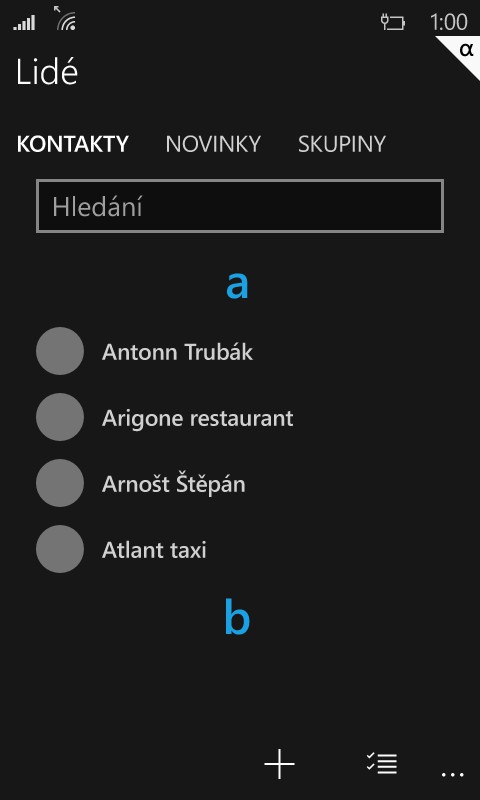480x800 pixels.
Task: Tap the plus icon to add a contact
Action: (279, 763)
